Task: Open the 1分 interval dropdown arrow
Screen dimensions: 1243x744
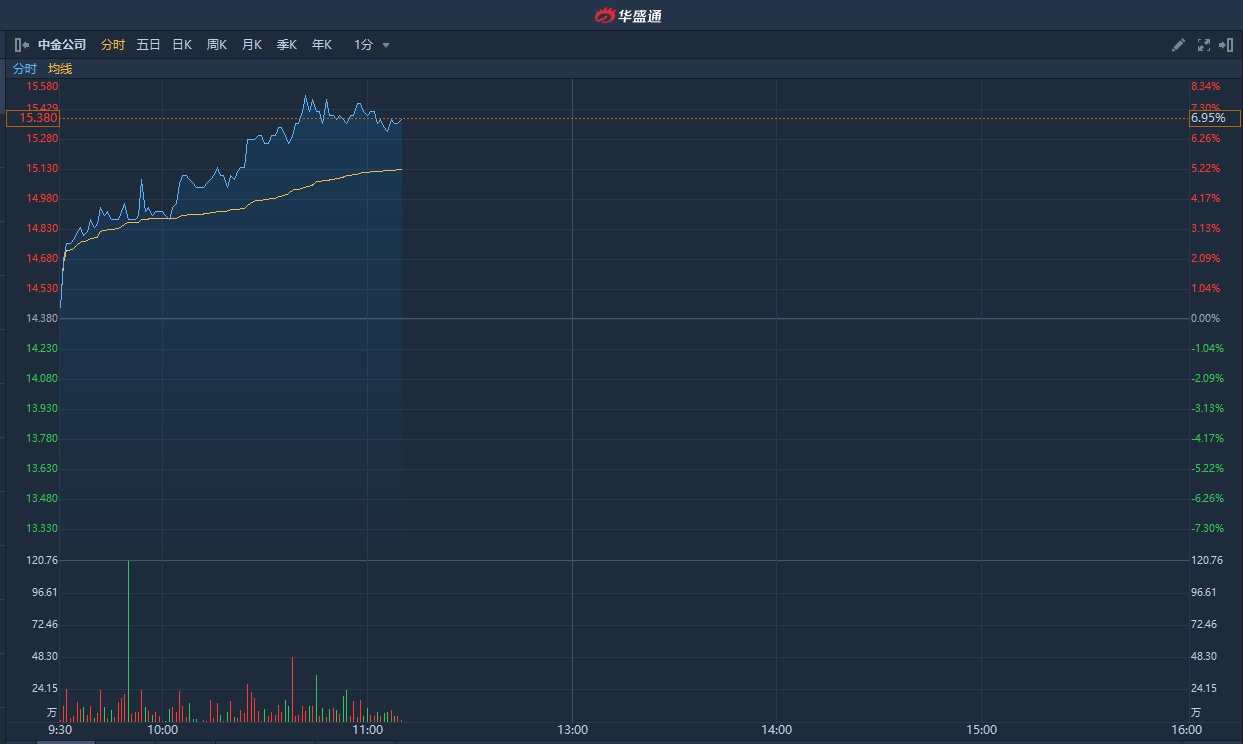Action: click(x=386, y=45)
